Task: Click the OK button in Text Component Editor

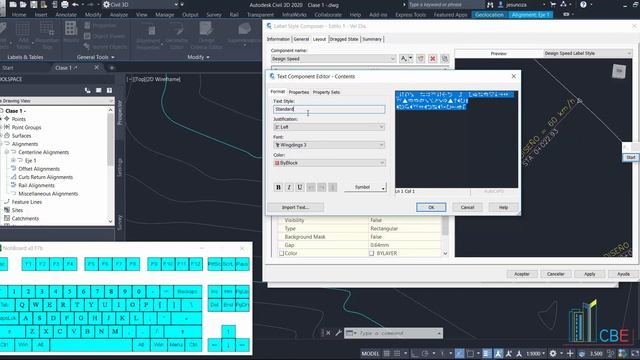Action: point(431,207)
